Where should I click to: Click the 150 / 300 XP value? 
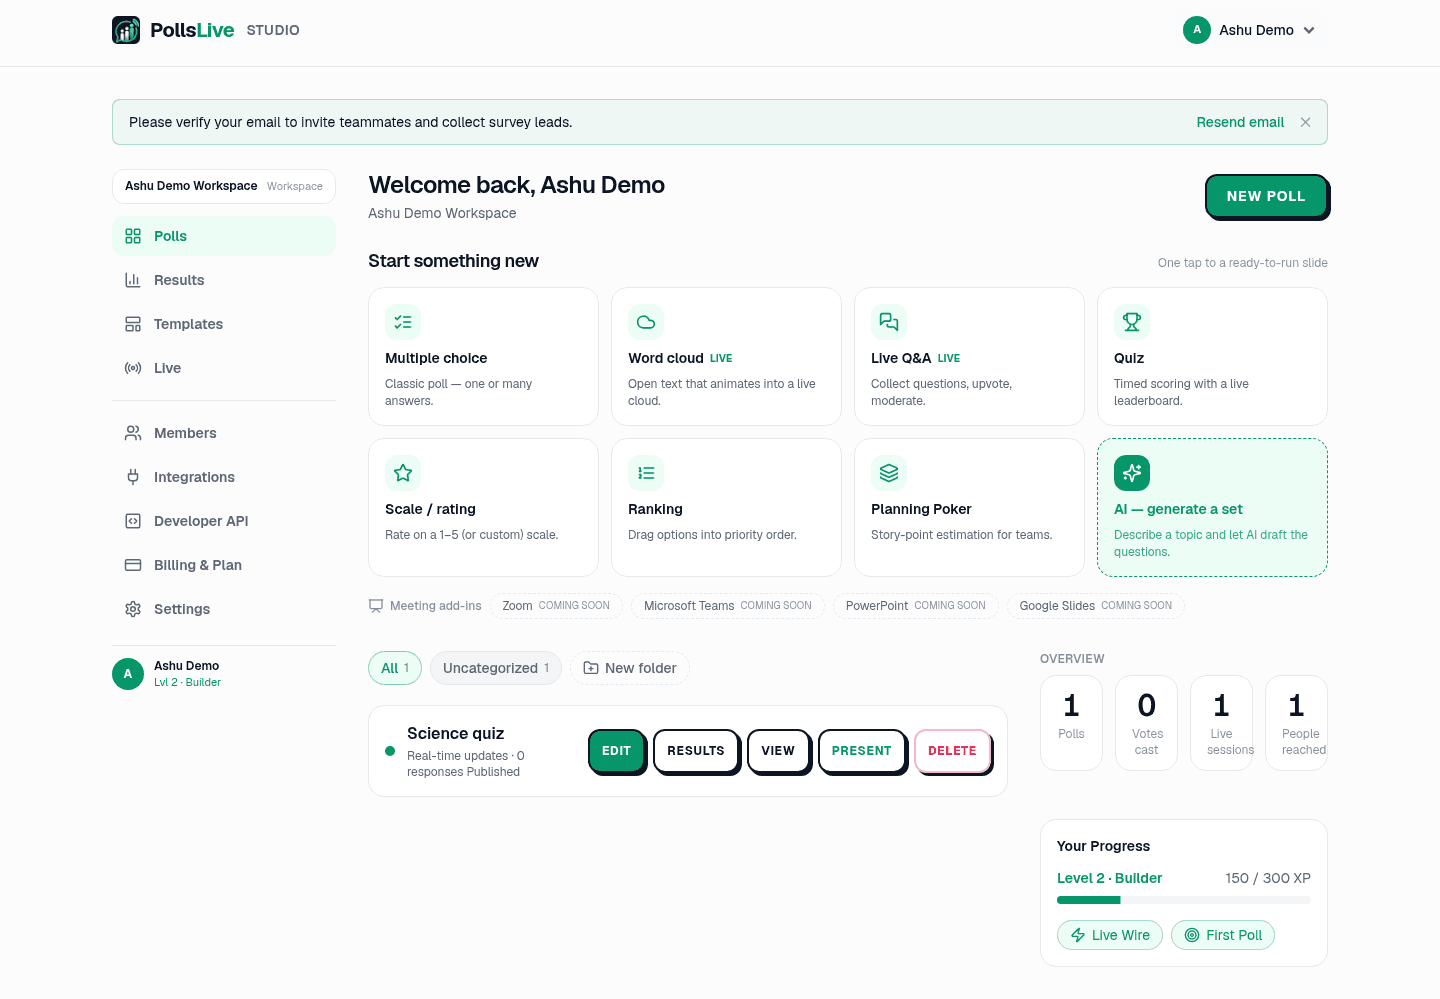(1268, 878)
